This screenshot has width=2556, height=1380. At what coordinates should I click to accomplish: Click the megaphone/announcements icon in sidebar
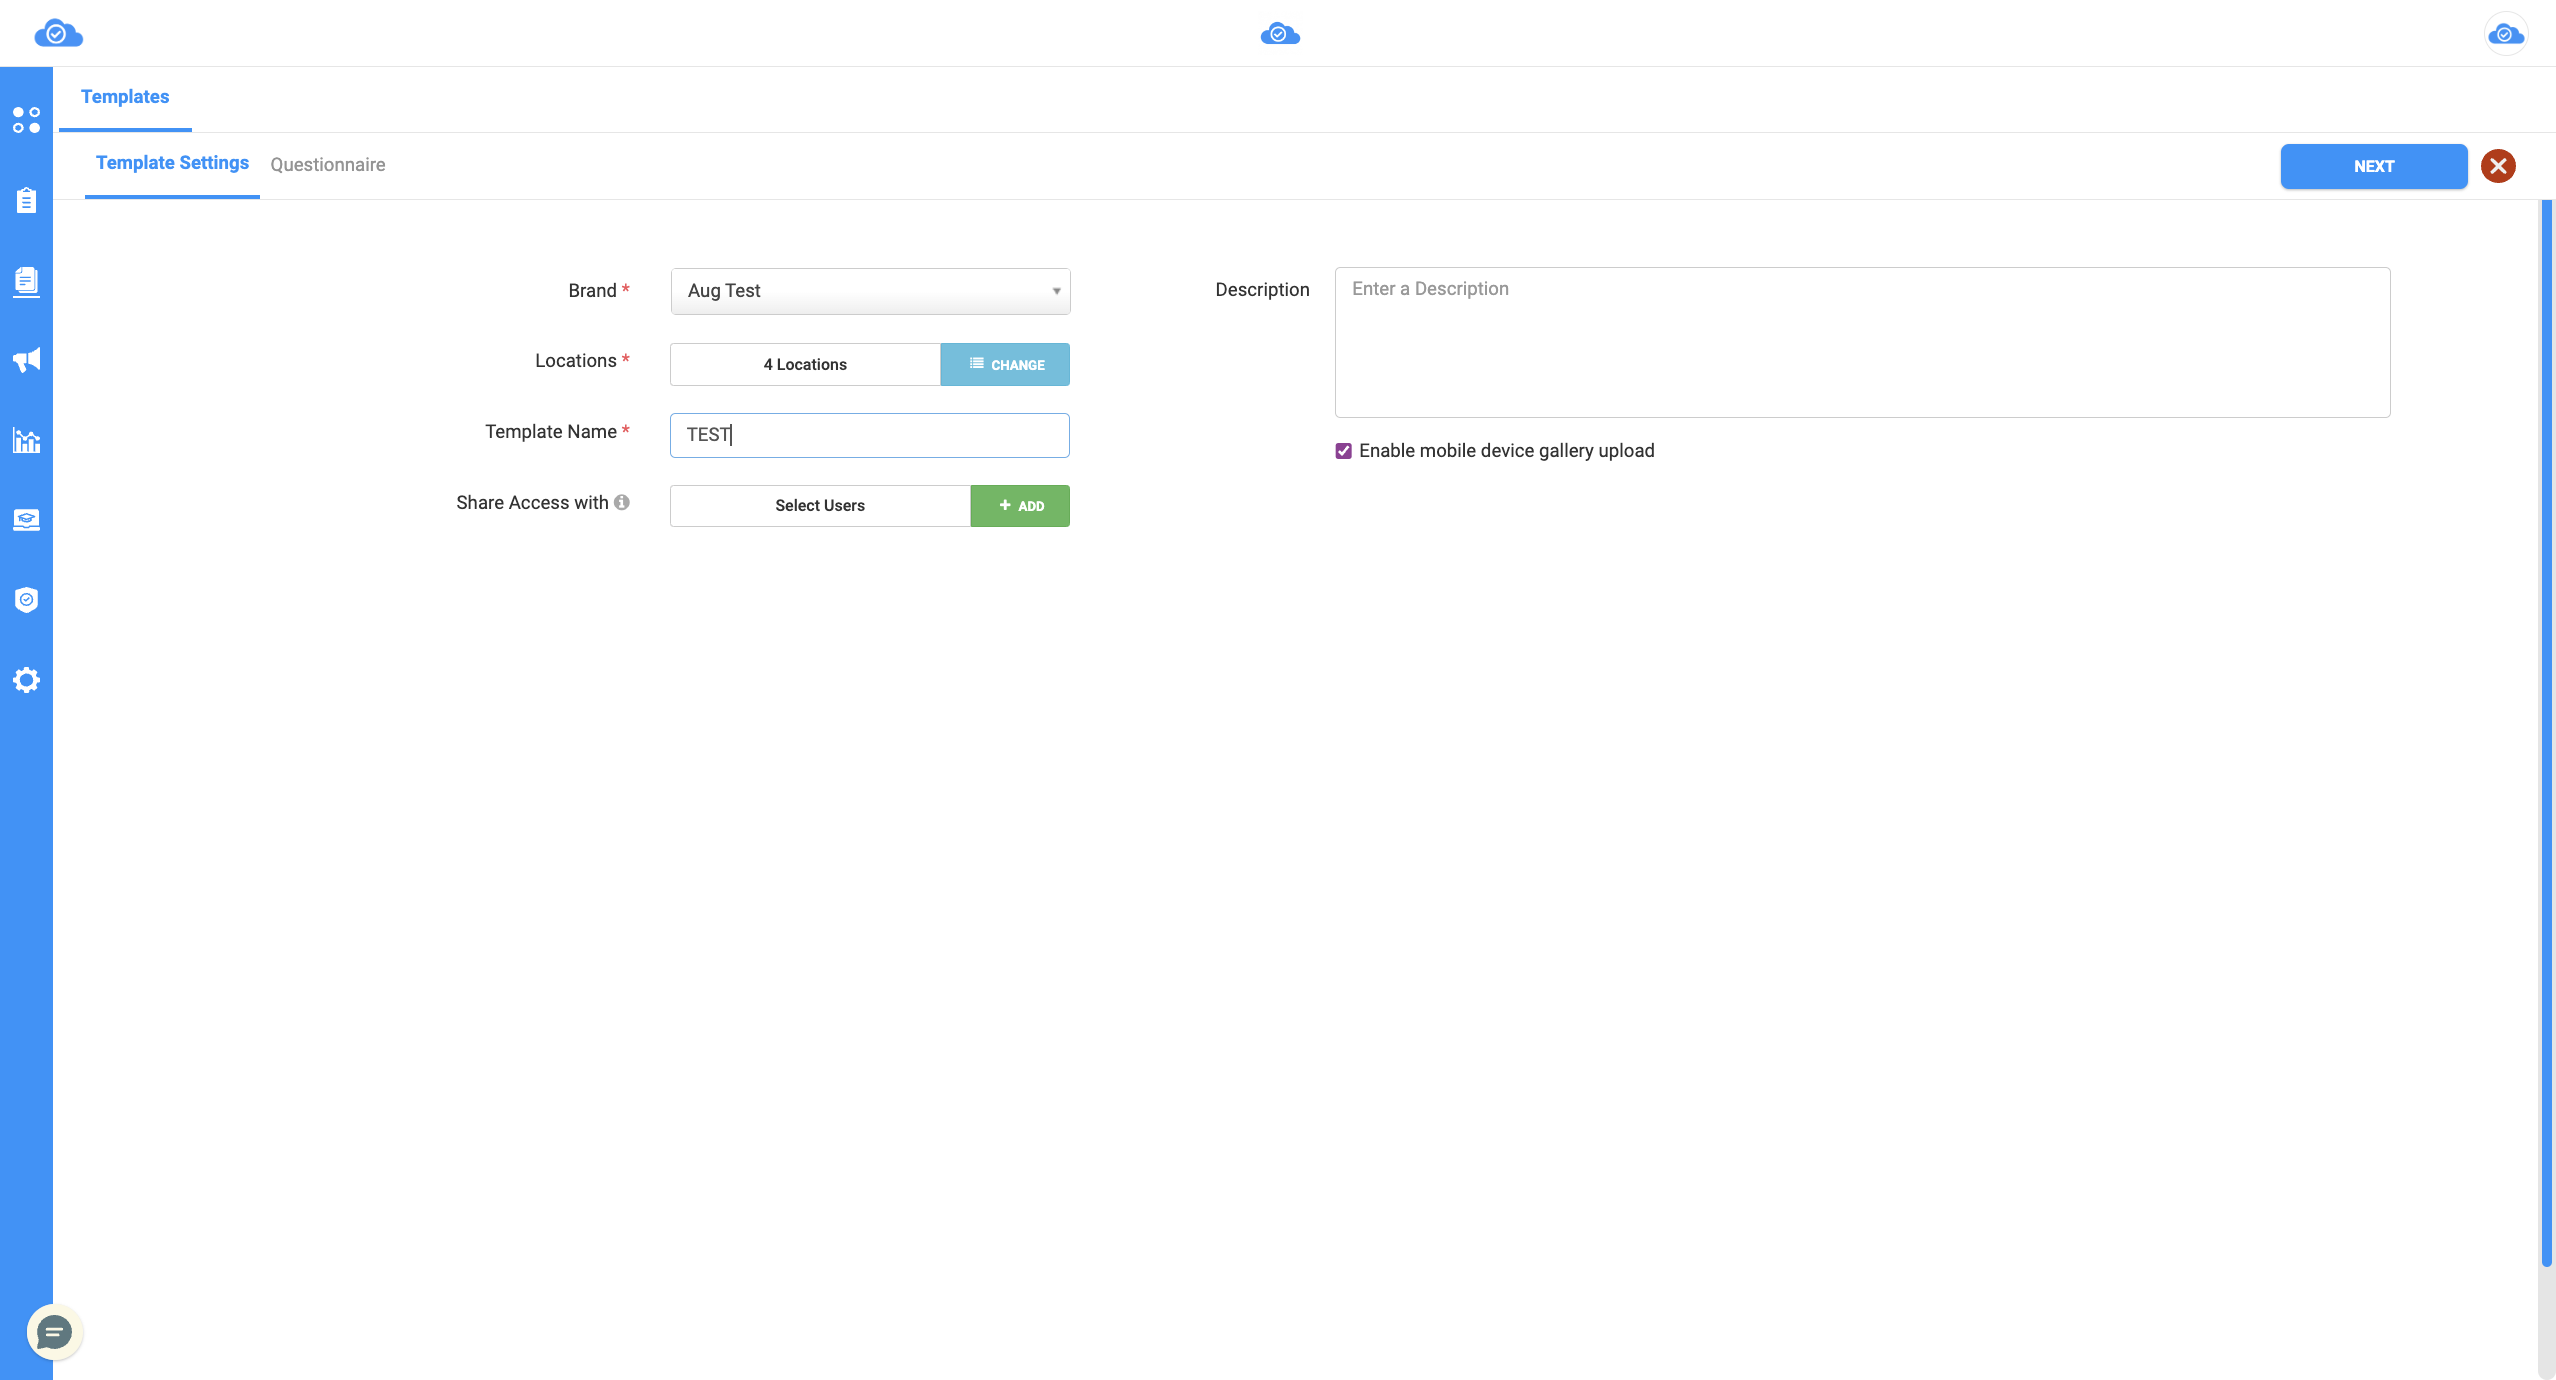click(x=25, y=359)
